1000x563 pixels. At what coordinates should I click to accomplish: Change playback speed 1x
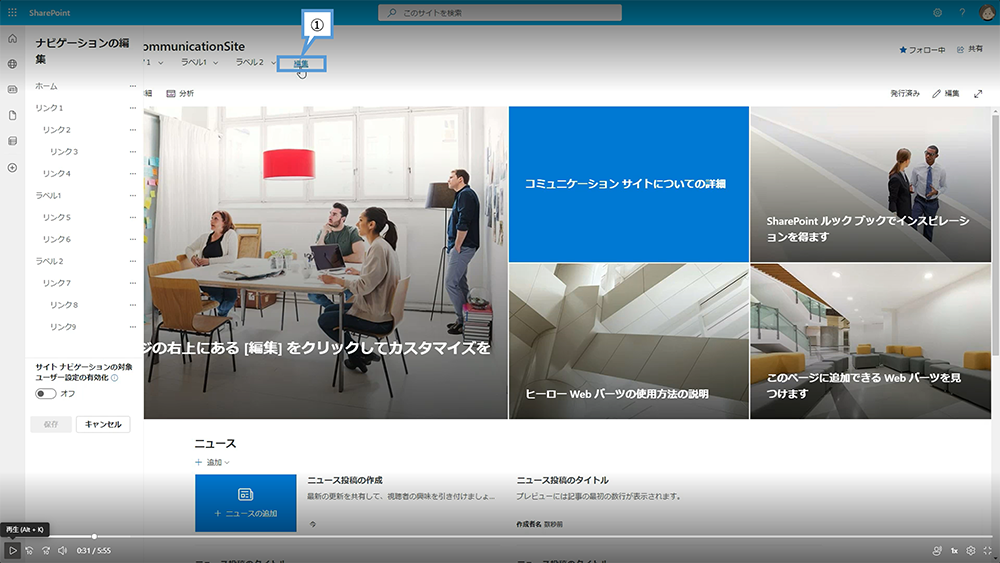pos(954,550)
